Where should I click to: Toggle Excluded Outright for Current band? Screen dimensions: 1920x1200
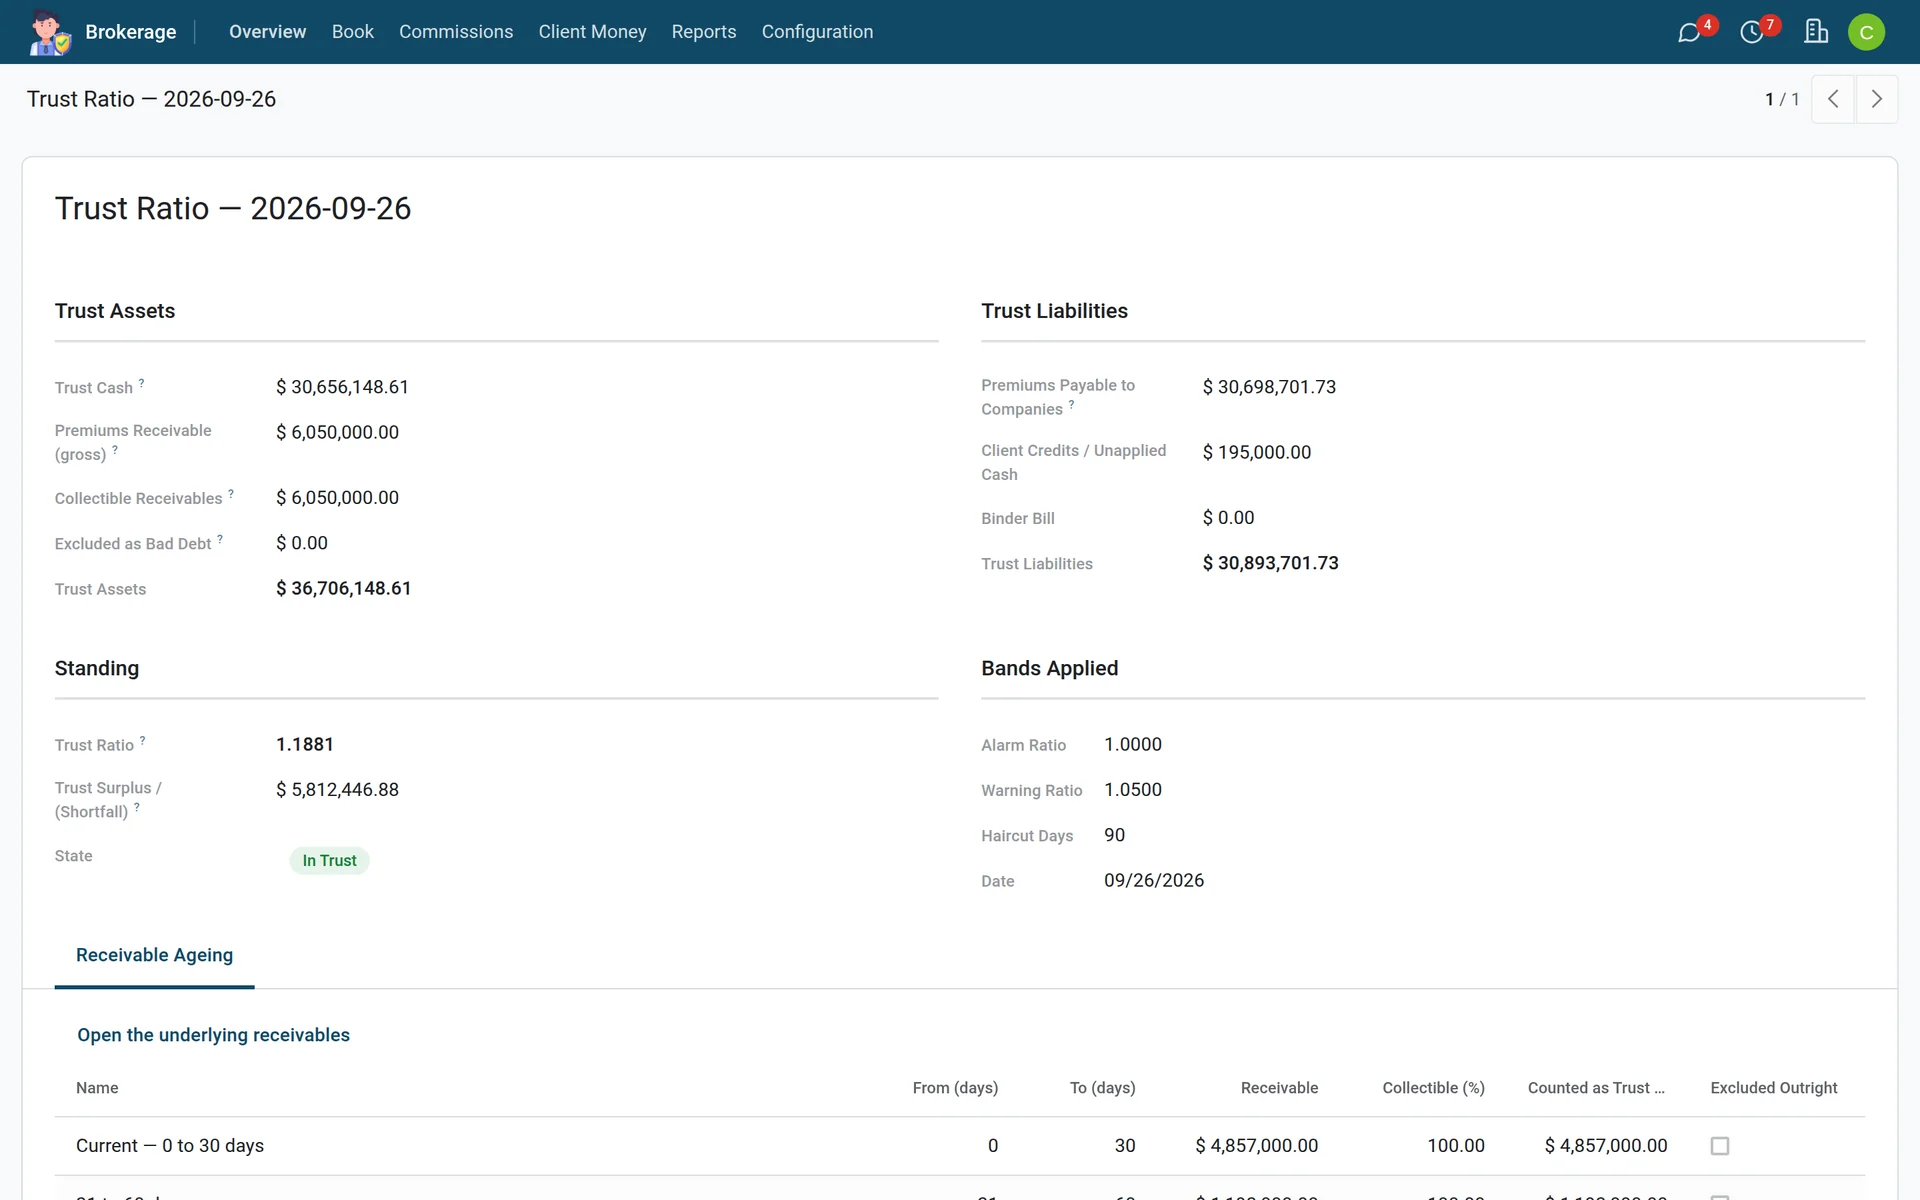[1720, 1146]
